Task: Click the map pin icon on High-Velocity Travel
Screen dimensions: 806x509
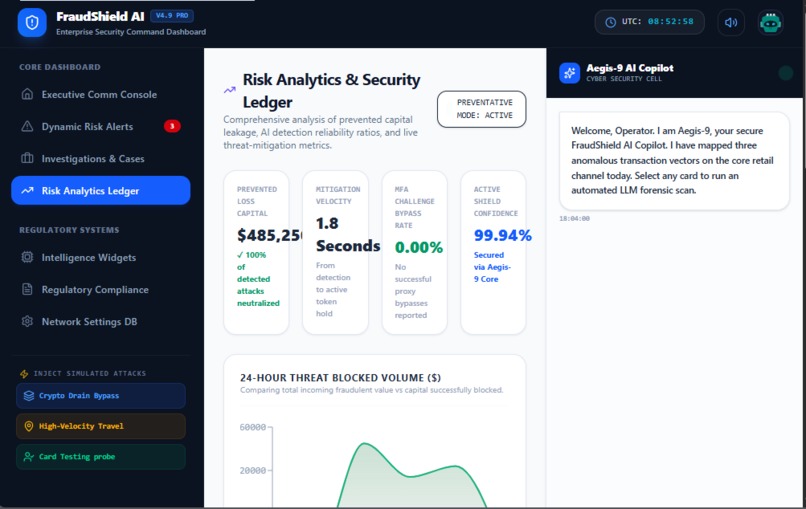Action: coord(29,426)
